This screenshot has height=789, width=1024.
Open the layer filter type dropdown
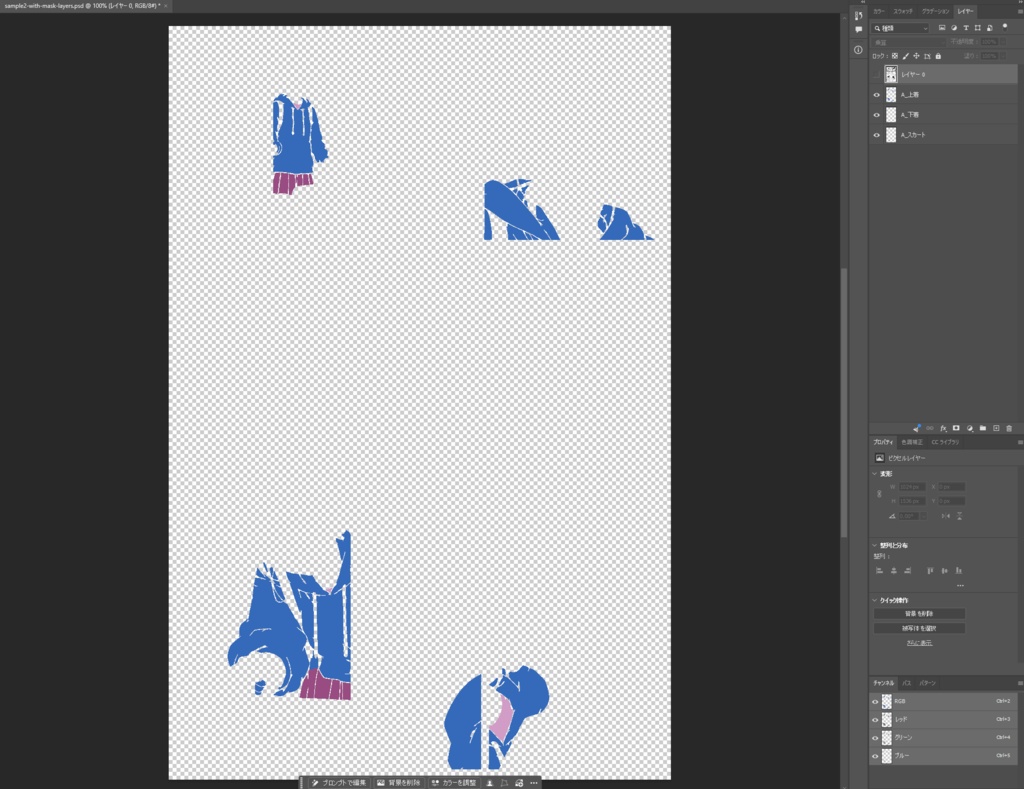900,28
